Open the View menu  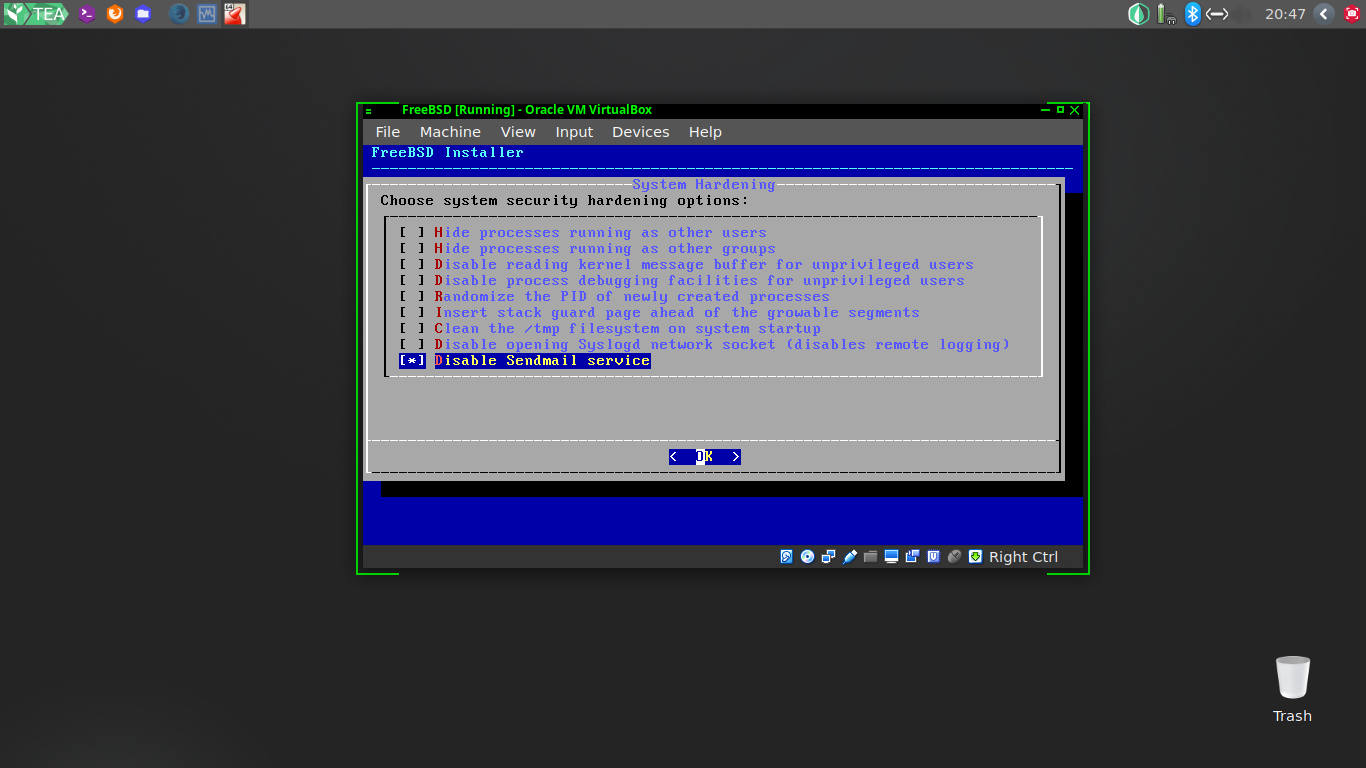(x=518, y=132)
